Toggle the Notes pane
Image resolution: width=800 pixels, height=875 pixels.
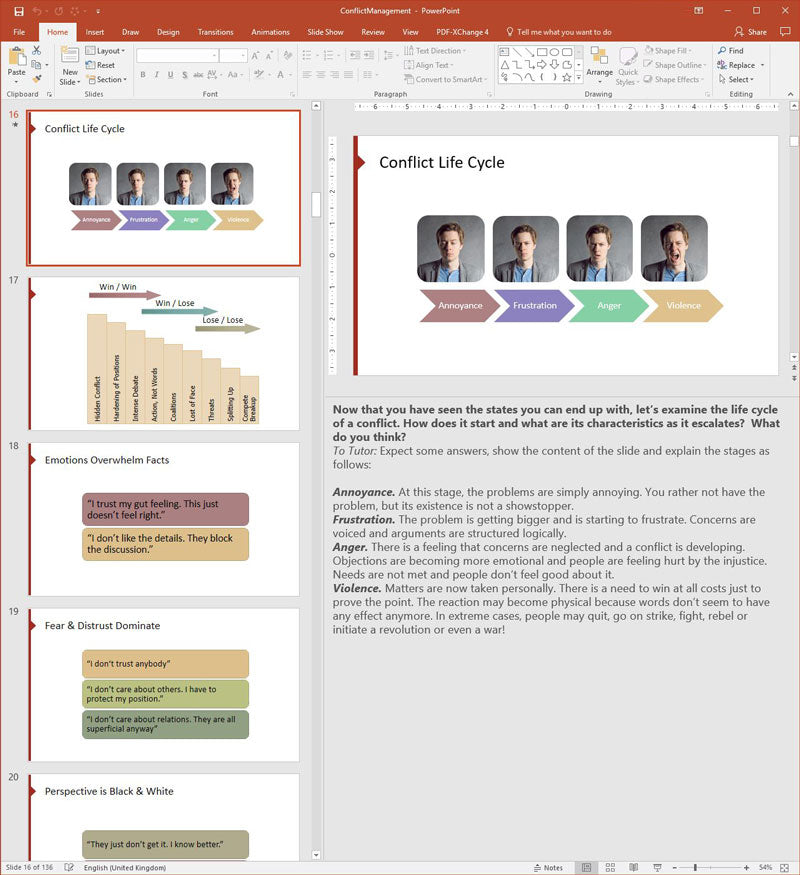[x=548, y=867]
